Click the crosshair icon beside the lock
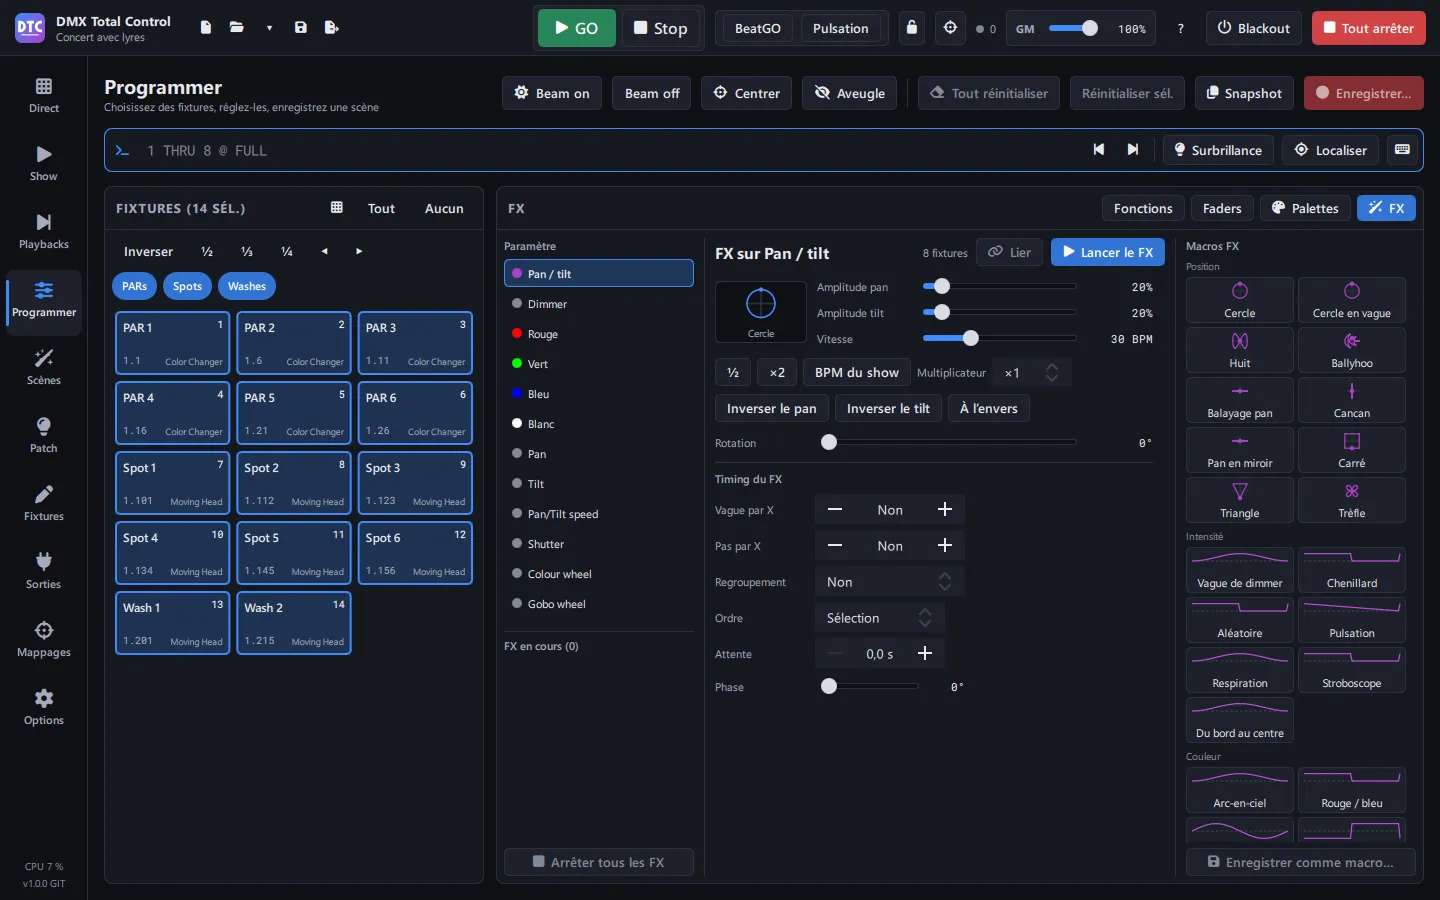This screenshot has width=1440, height=900. pyautogui.click(x=951, y=28)
